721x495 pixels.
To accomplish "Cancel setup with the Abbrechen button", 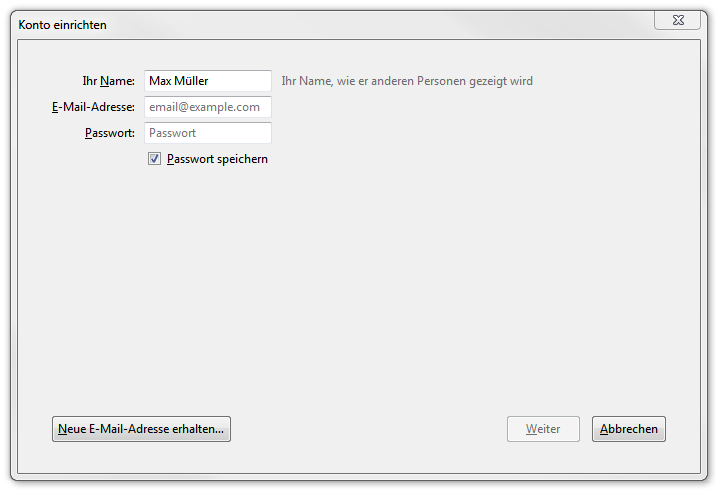I will tap(629, 429).
